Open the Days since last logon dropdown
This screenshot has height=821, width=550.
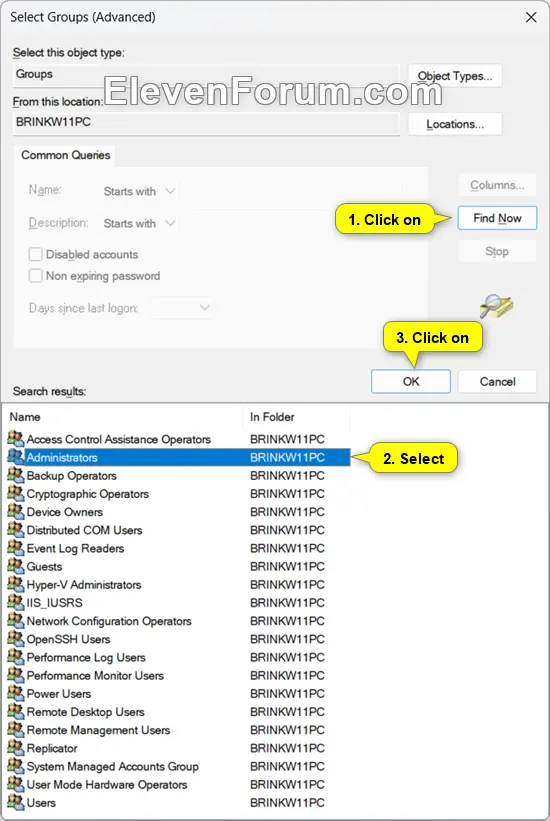181,308
